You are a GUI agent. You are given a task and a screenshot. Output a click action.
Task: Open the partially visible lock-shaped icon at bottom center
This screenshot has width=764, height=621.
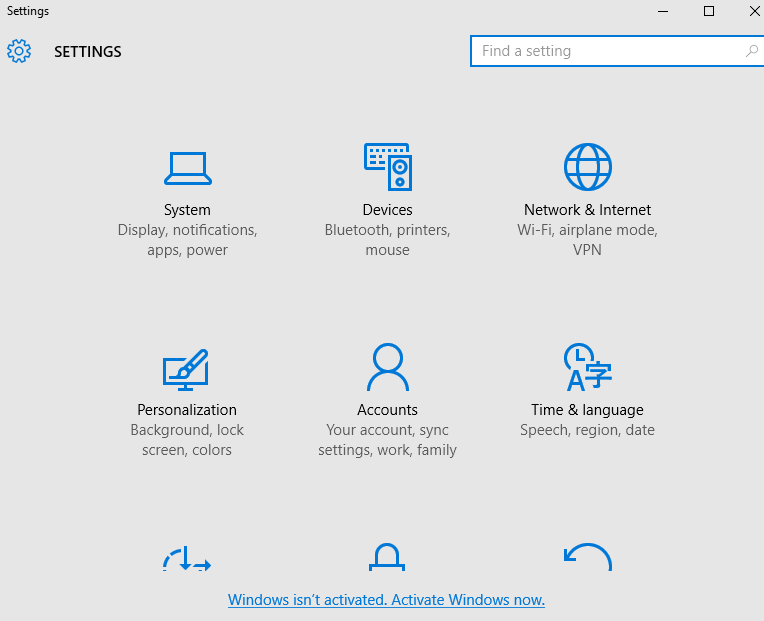[x=387, y=556]
